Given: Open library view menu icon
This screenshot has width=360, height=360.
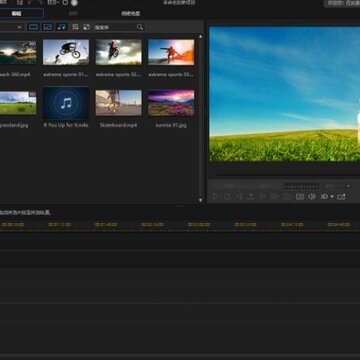Looking at the screenshot, I should click(75, 27).
